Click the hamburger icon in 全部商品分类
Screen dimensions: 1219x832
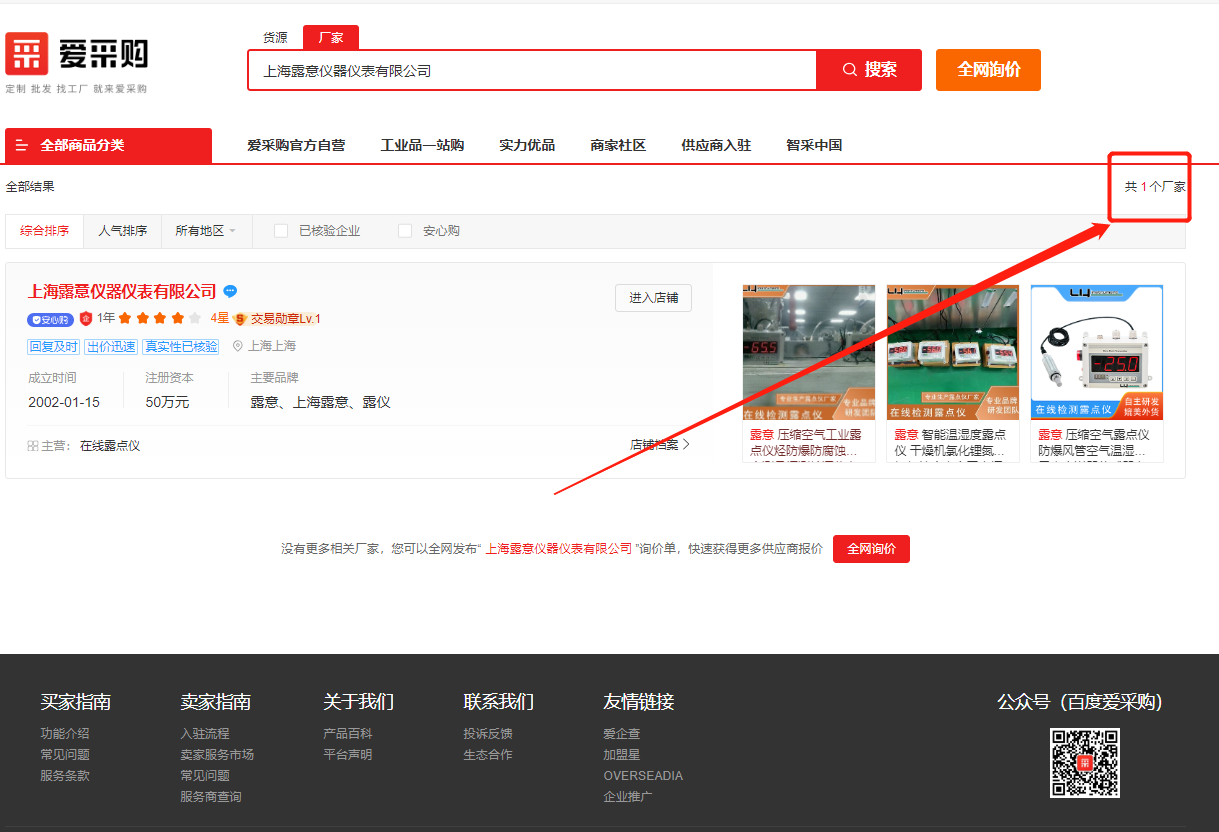(x=22, y=146)
